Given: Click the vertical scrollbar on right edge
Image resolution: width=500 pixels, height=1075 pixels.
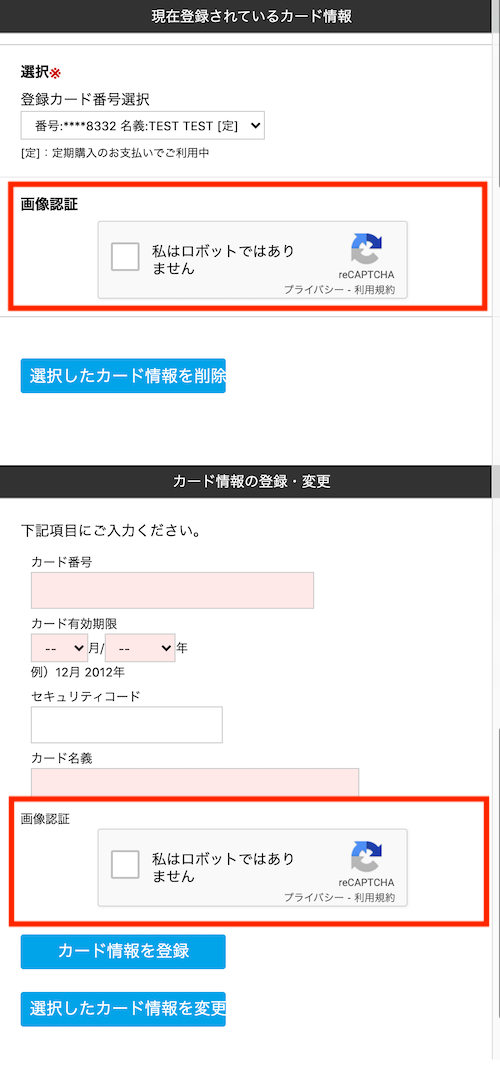Looking at the screenshot, I should point(496,538).
